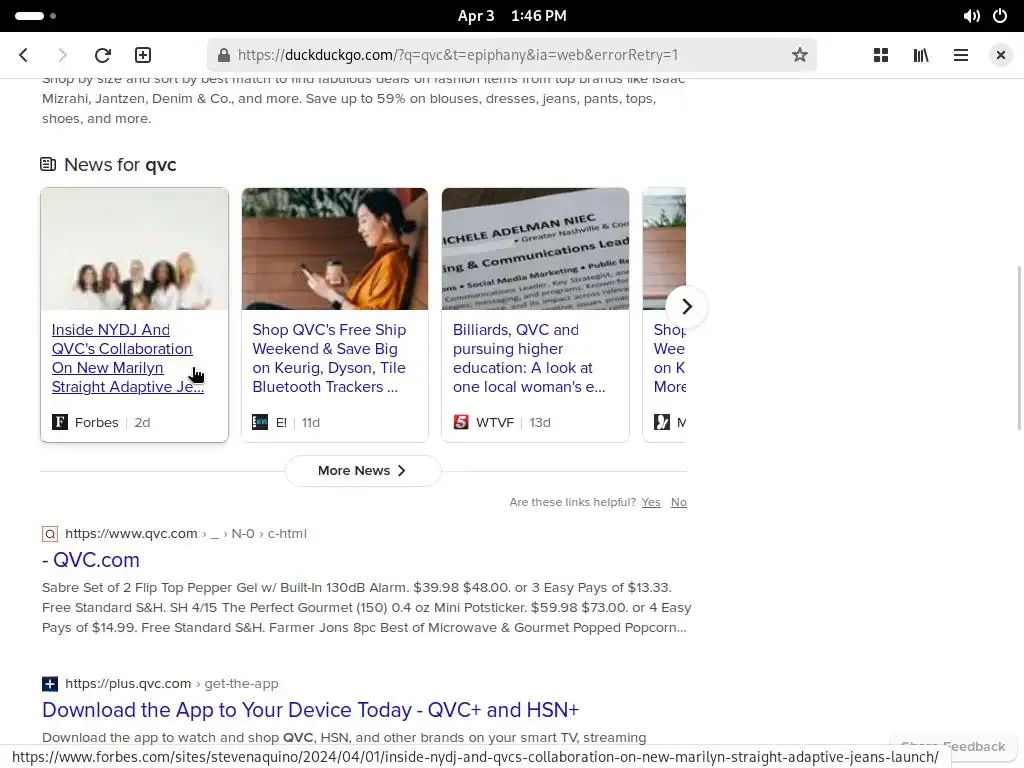This screenshot has width=1024, height=768.
Task: Click the WTVF channel 5 source icon
Action: point(461,422)
